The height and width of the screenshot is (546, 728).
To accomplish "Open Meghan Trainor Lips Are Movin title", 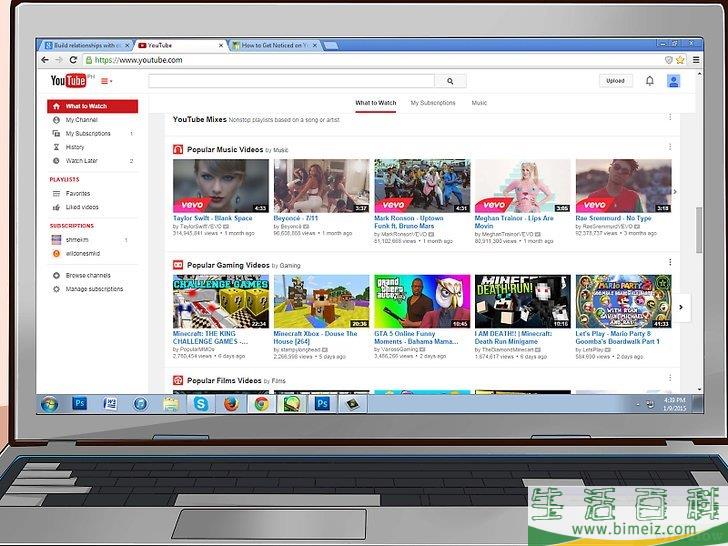I will point(514,222).
